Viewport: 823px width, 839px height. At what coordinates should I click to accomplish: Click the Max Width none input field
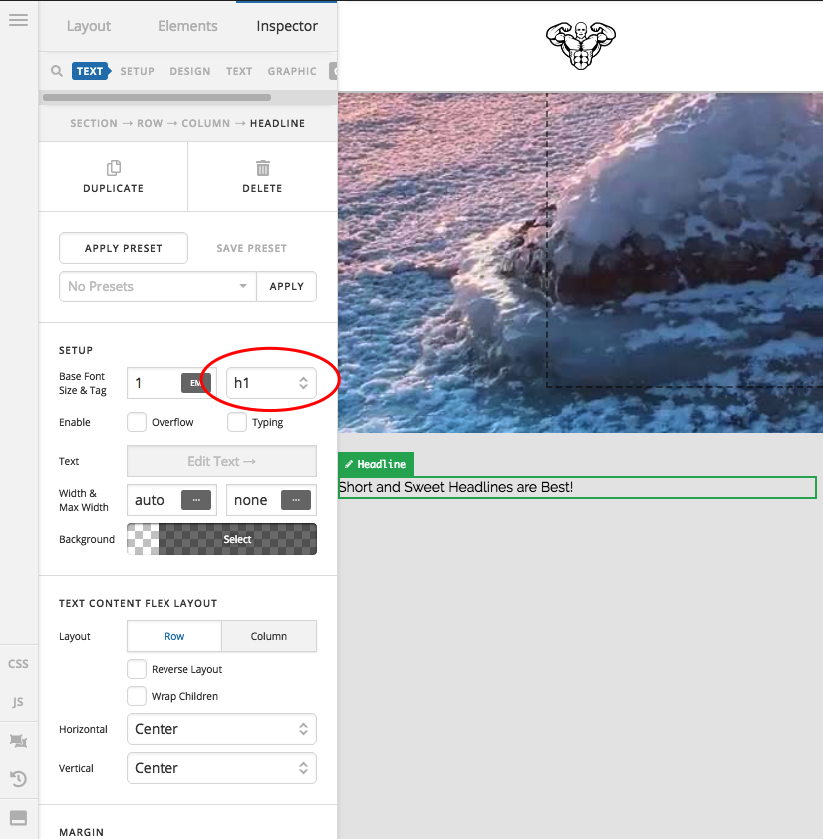coord(254,500)
